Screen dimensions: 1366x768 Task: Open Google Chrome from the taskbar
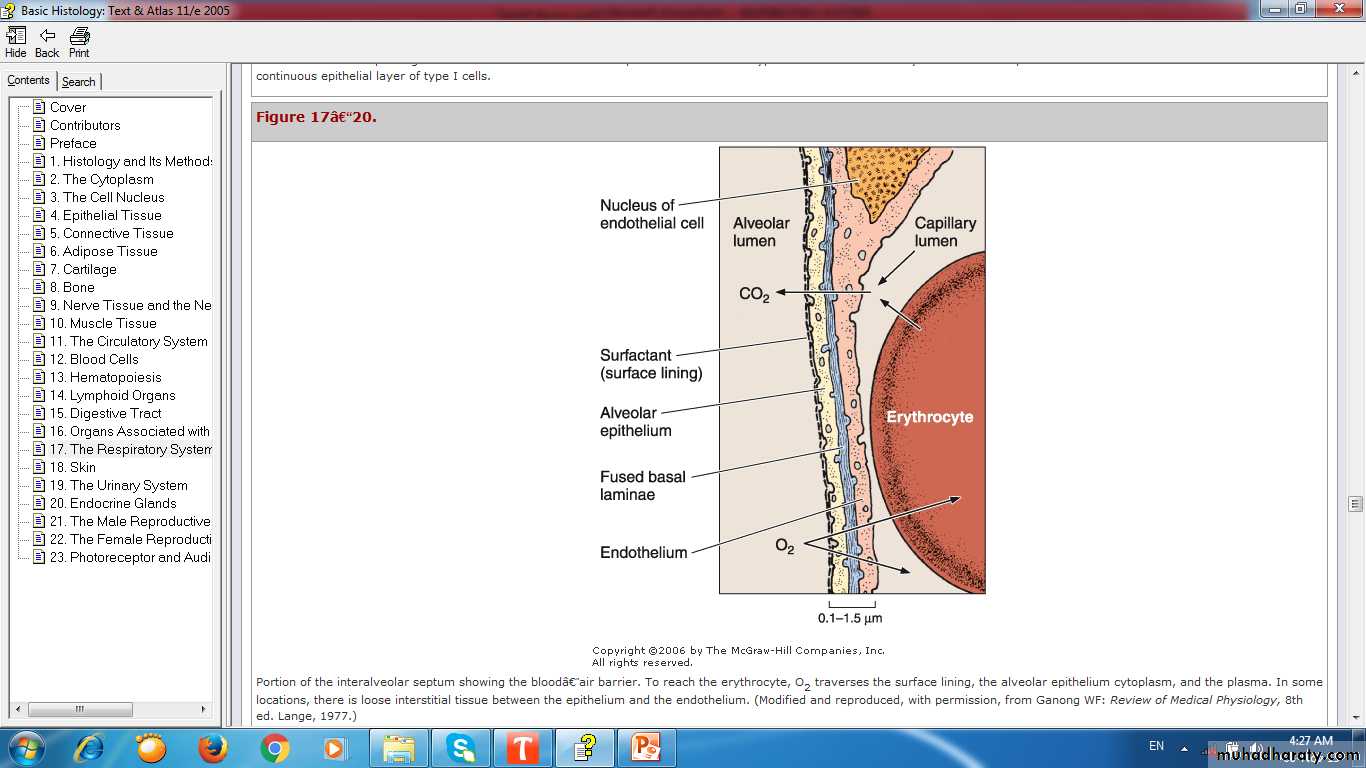[x=274, y=747]
